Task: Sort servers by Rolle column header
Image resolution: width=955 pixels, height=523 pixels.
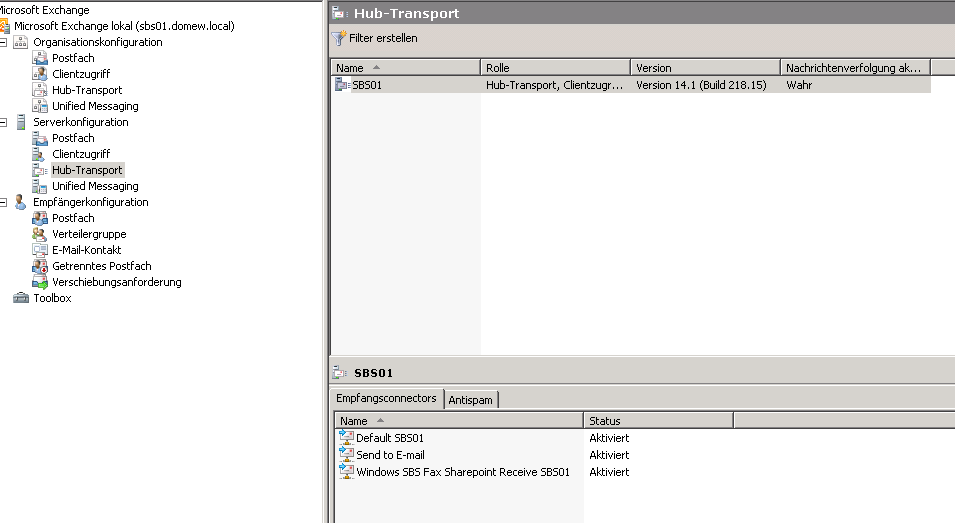Action: click(x=555, y=68)
